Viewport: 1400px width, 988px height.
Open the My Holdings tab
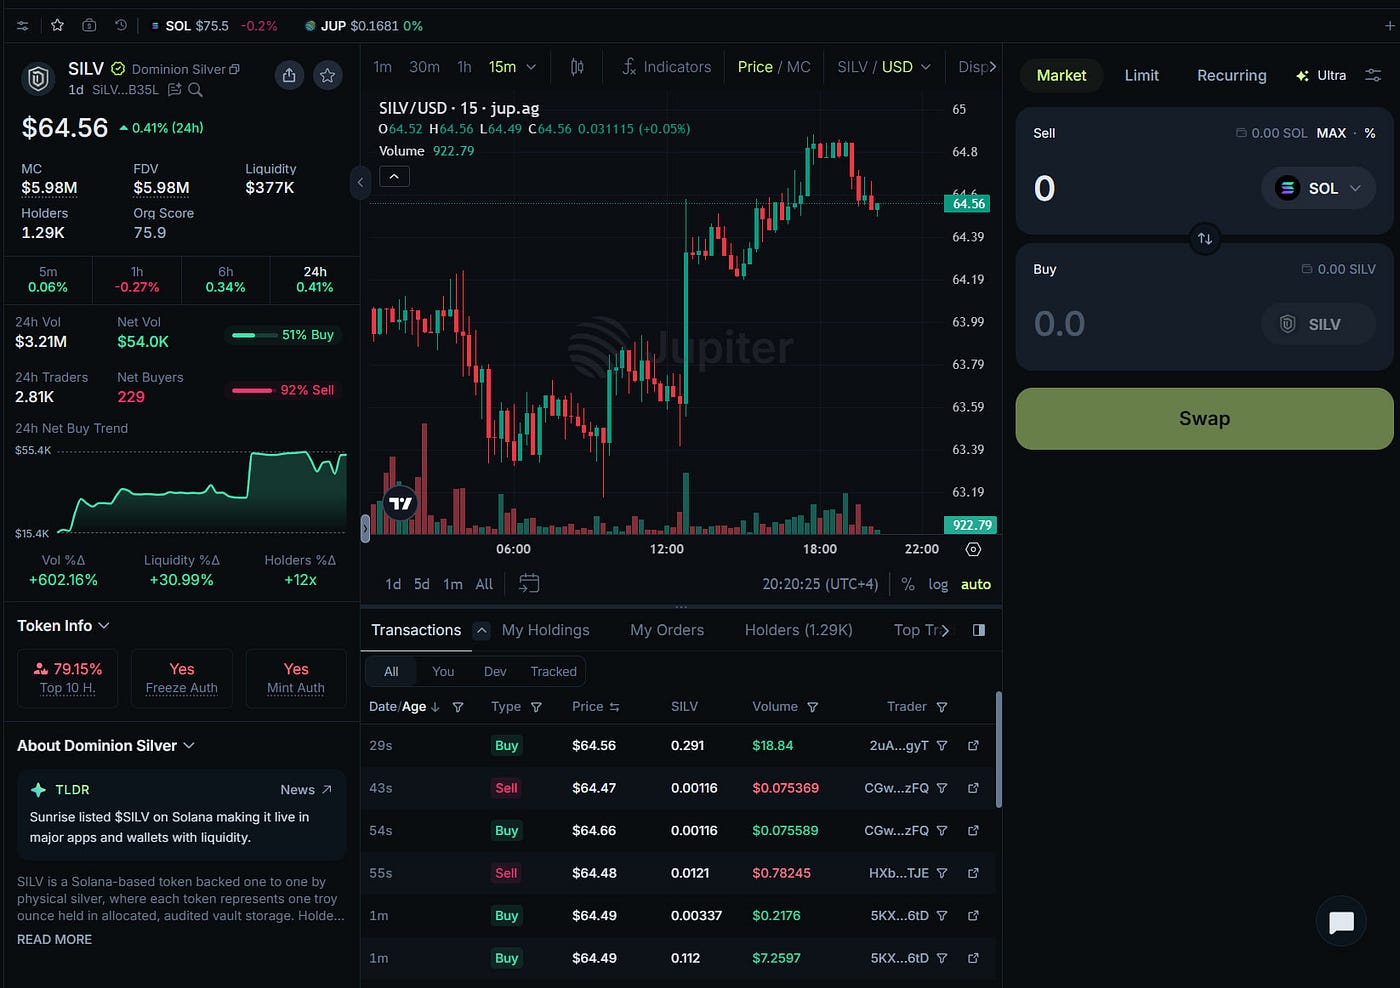(x=545, y=630)
